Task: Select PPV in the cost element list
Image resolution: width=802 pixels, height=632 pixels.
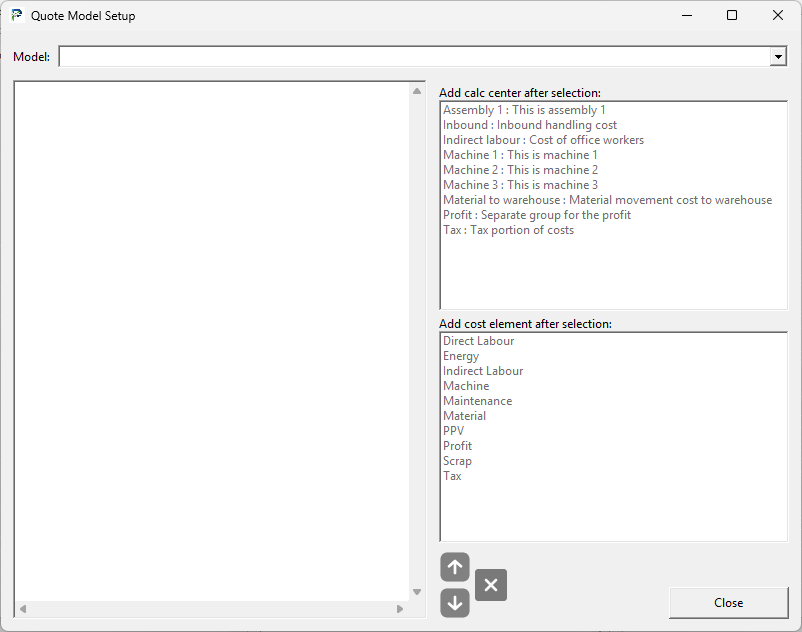Action: [451, 430]
